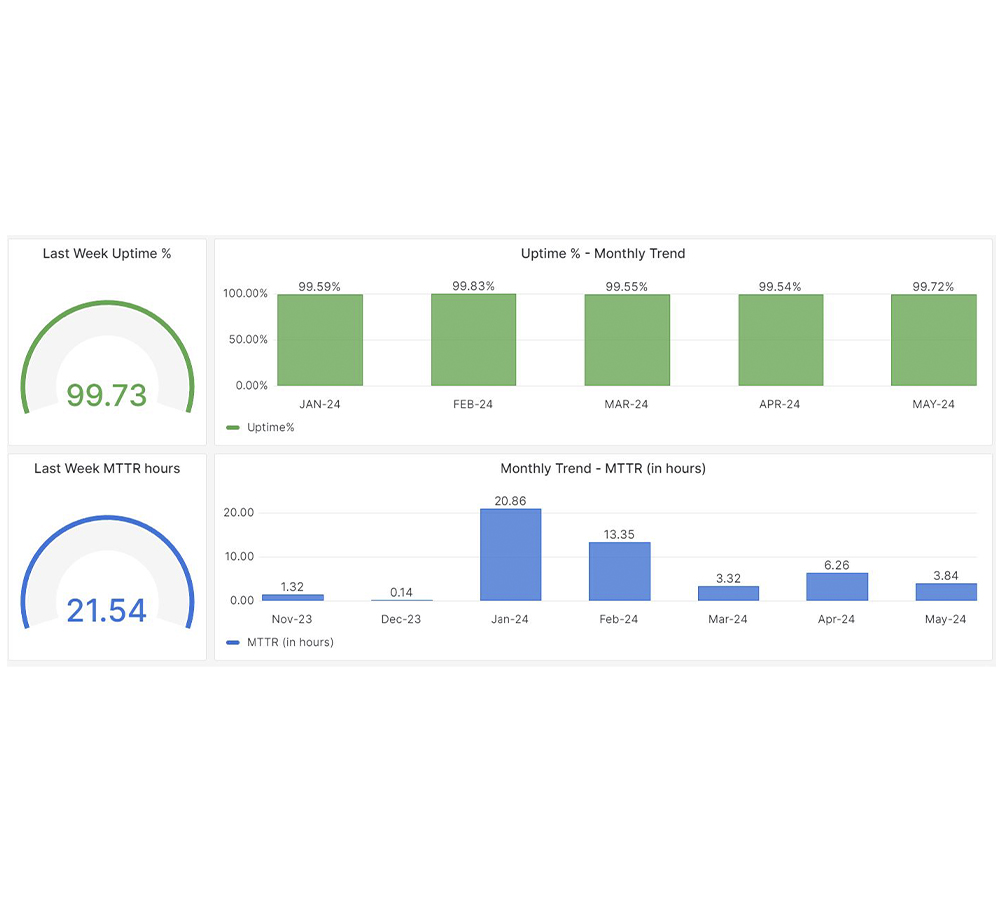Toggle the MTTR (in hours) legend series
1000x900 pixels.
[289, 642]
